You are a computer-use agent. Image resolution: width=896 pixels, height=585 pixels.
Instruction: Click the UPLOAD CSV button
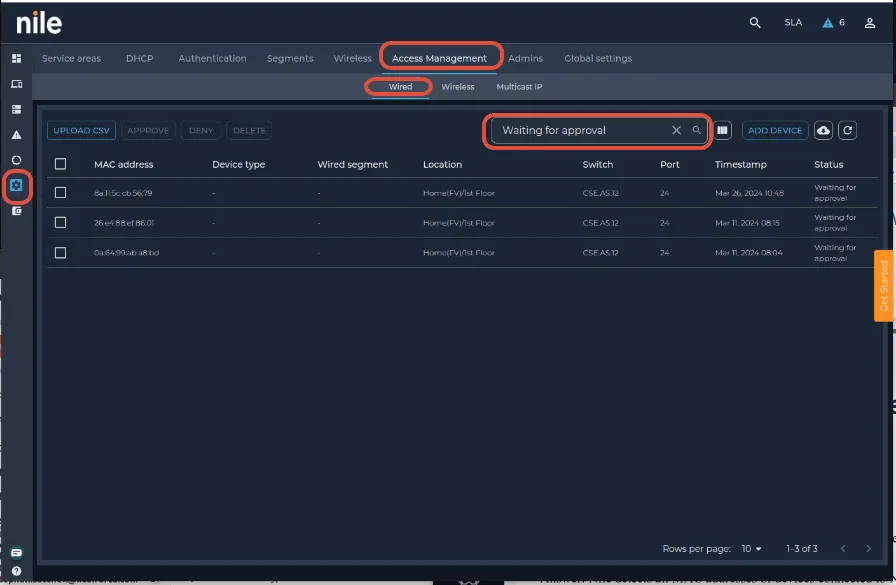(81, 130)
